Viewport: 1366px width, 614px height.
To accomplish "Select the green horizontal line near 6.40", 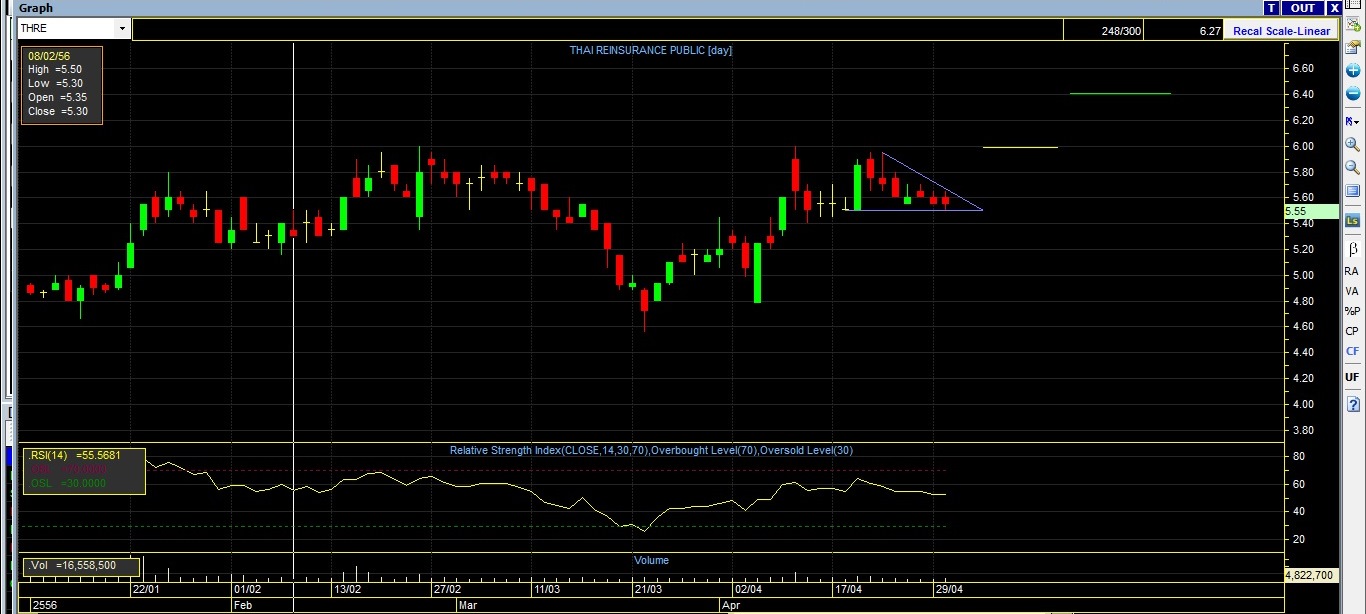I will point(1120,93).
